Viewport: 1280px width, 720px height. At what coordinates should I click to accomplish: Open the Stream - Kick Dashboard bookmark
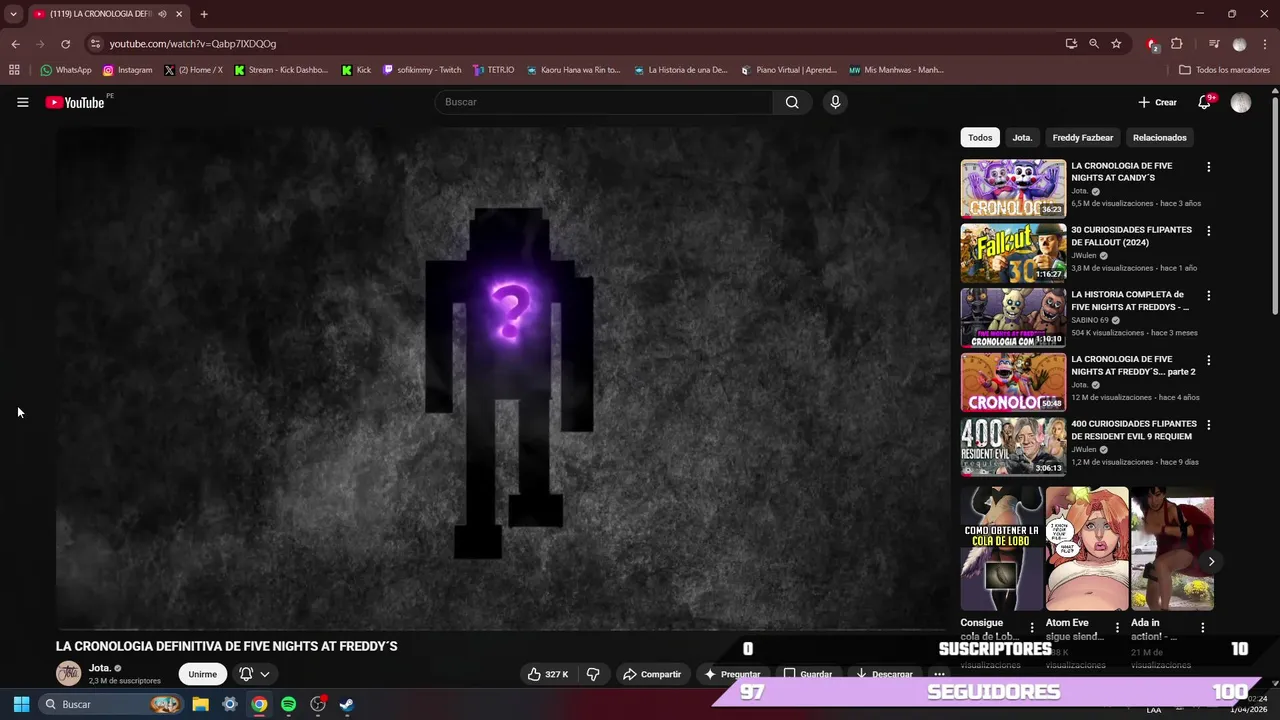click(281, 70)
